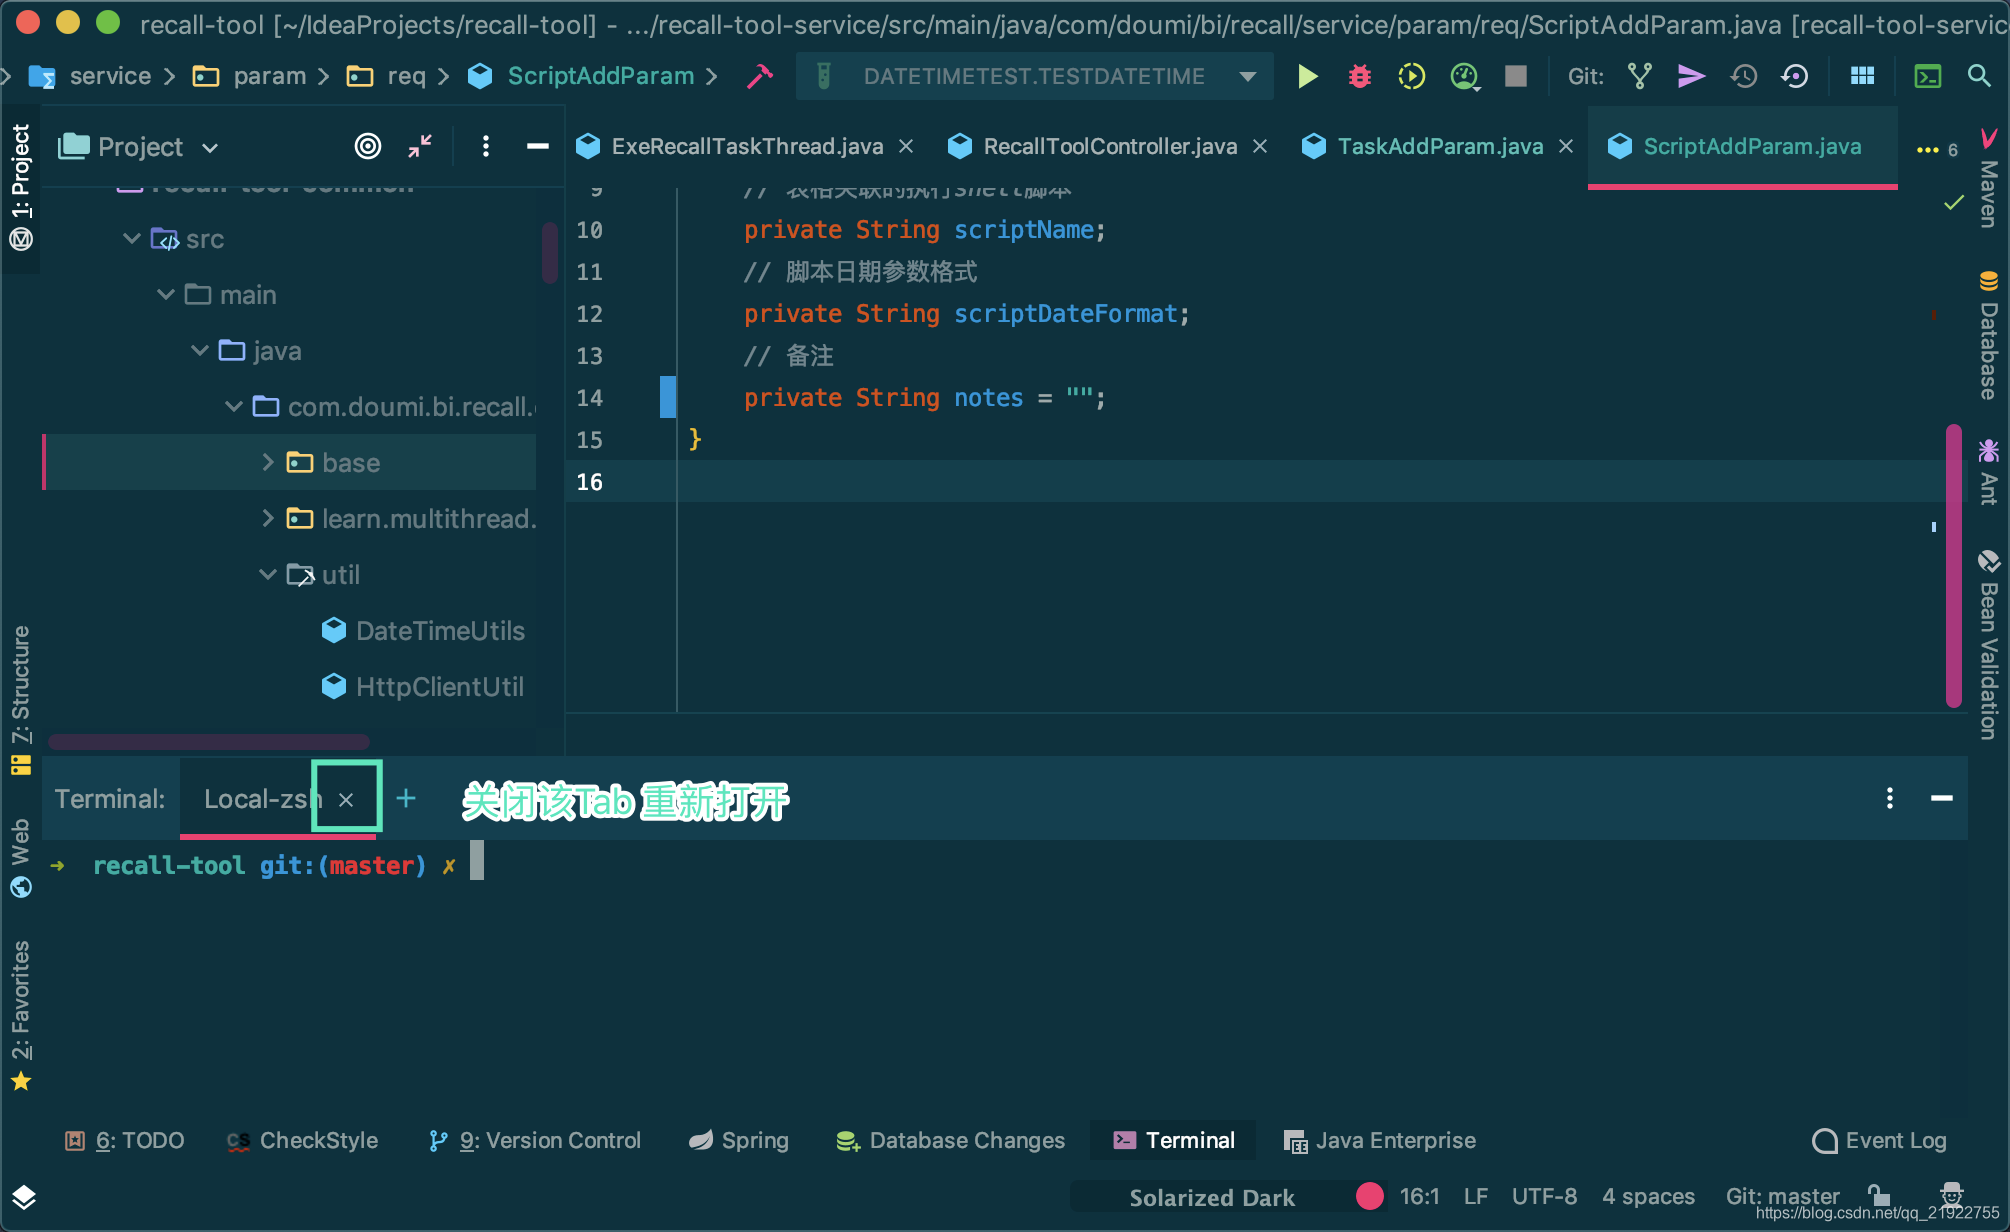Screen dimensions: 2010x1232
Task: Click Git: master branch in status bar
Action: [1782, 1197]
